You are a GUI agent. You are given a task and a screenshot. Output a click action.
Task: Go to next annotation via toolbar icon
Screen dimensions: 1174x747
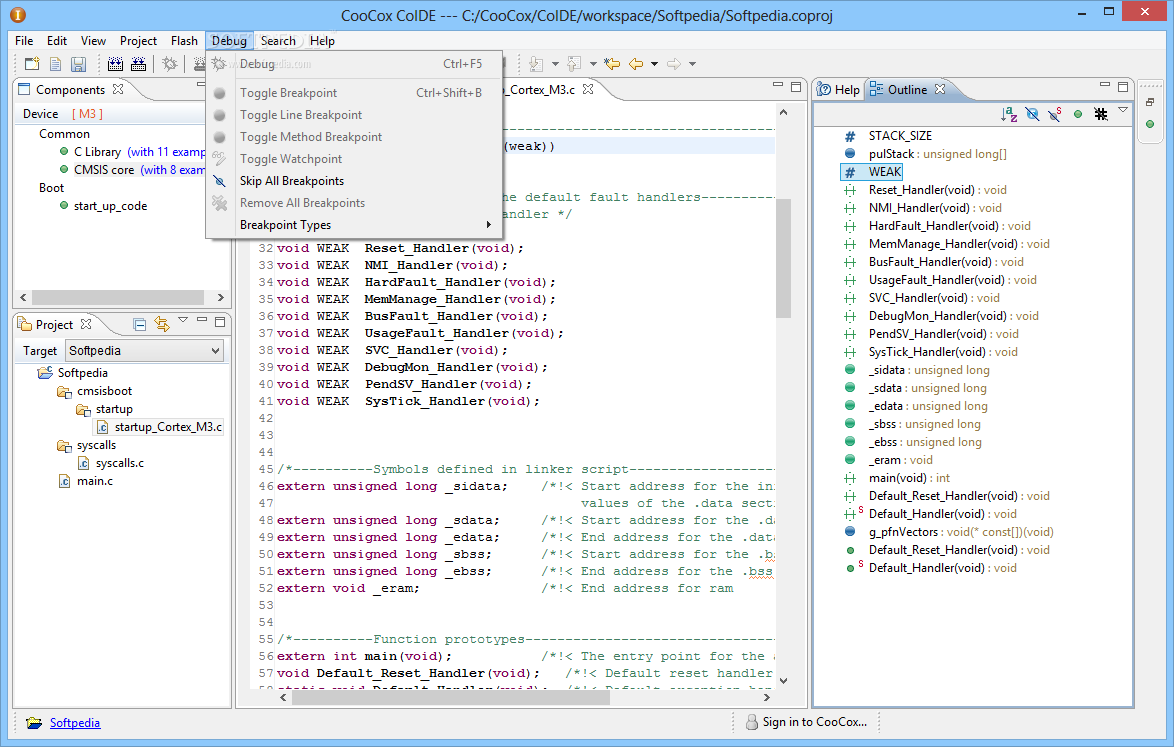click(536, 64)
